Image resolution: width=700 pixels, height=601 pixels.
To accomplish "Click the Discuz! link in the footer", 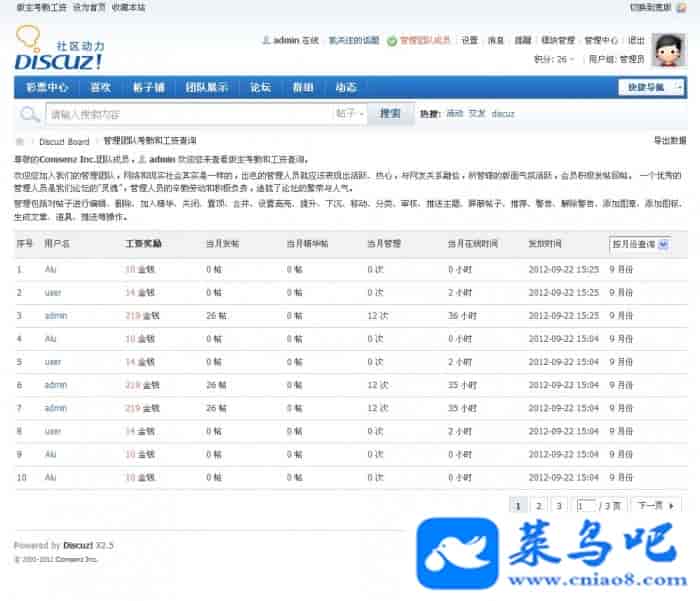I will (x=79, y=545).
